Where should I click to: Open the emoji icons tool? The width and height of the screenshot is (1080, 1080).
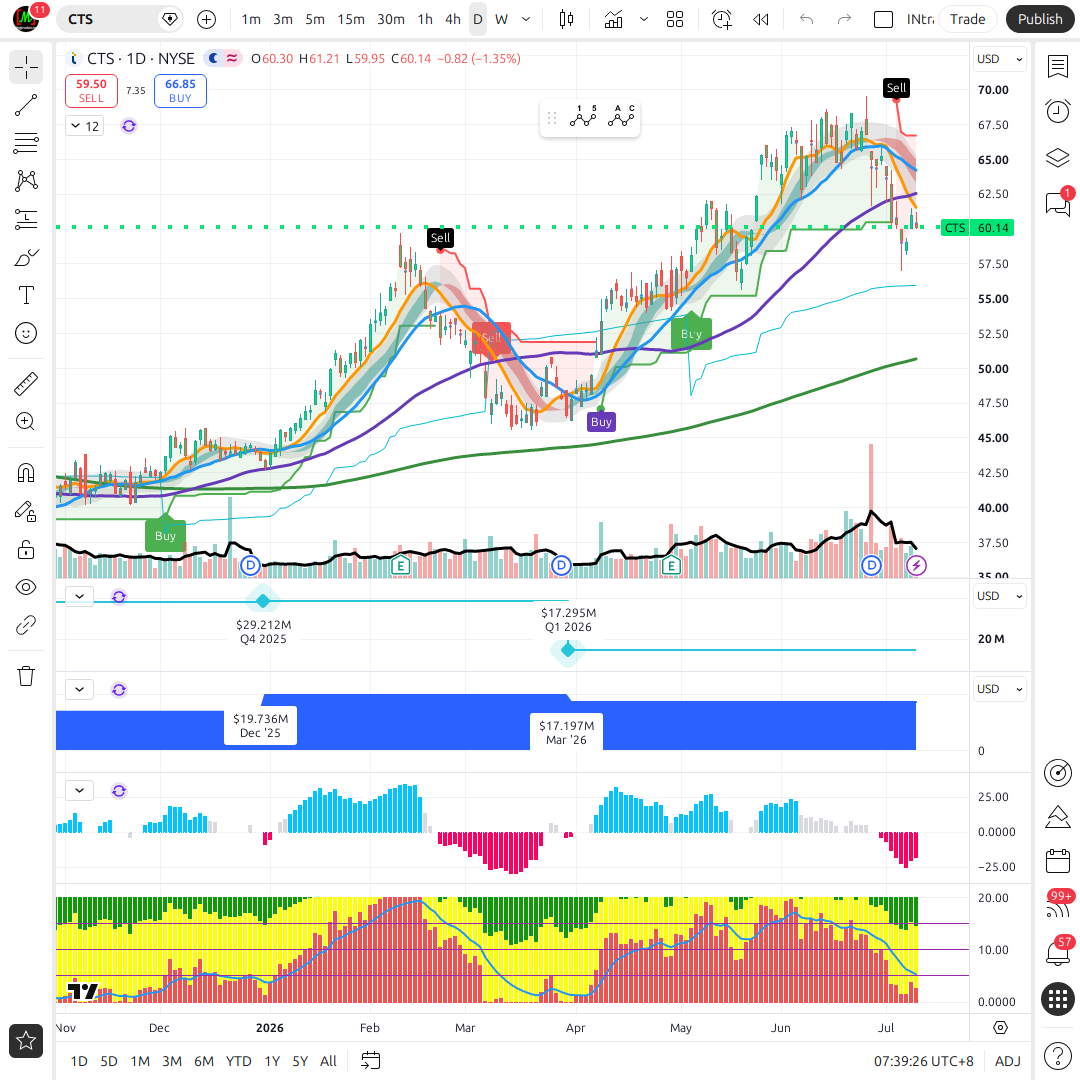point(26,333)
